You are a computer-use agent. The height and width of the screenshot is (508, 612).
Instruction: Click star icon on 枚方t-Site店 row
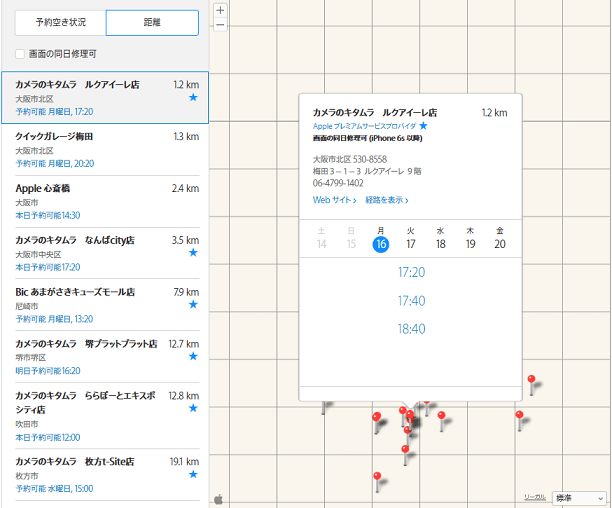[193, 474]
